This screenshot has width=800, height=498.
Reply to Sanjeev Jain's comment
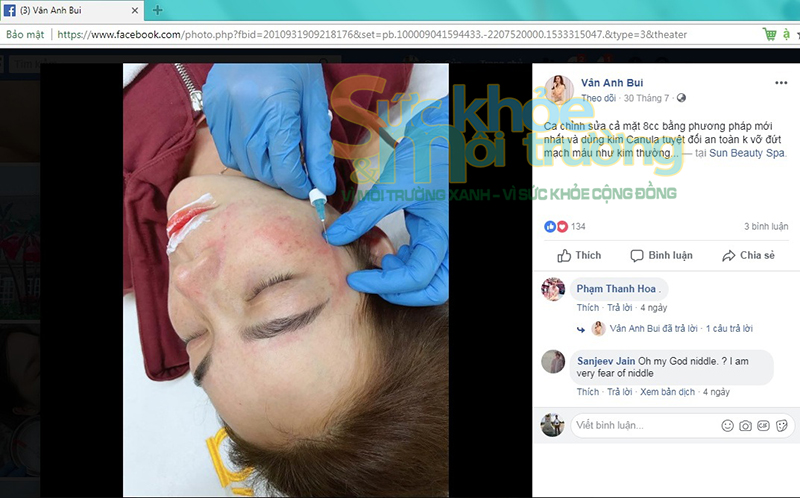tap(619, 392)
